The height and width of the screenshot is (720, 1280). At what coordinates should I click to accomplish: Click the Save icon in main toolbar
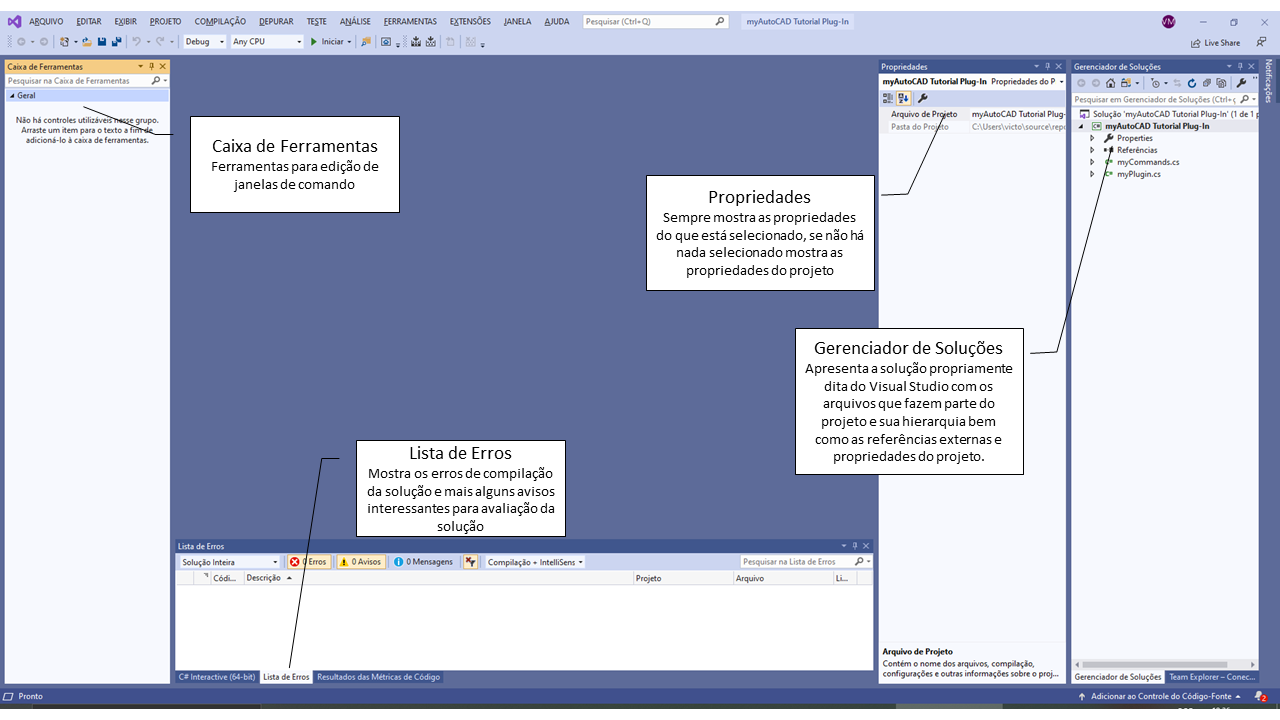pyautogui.click(x=102, y=41)
